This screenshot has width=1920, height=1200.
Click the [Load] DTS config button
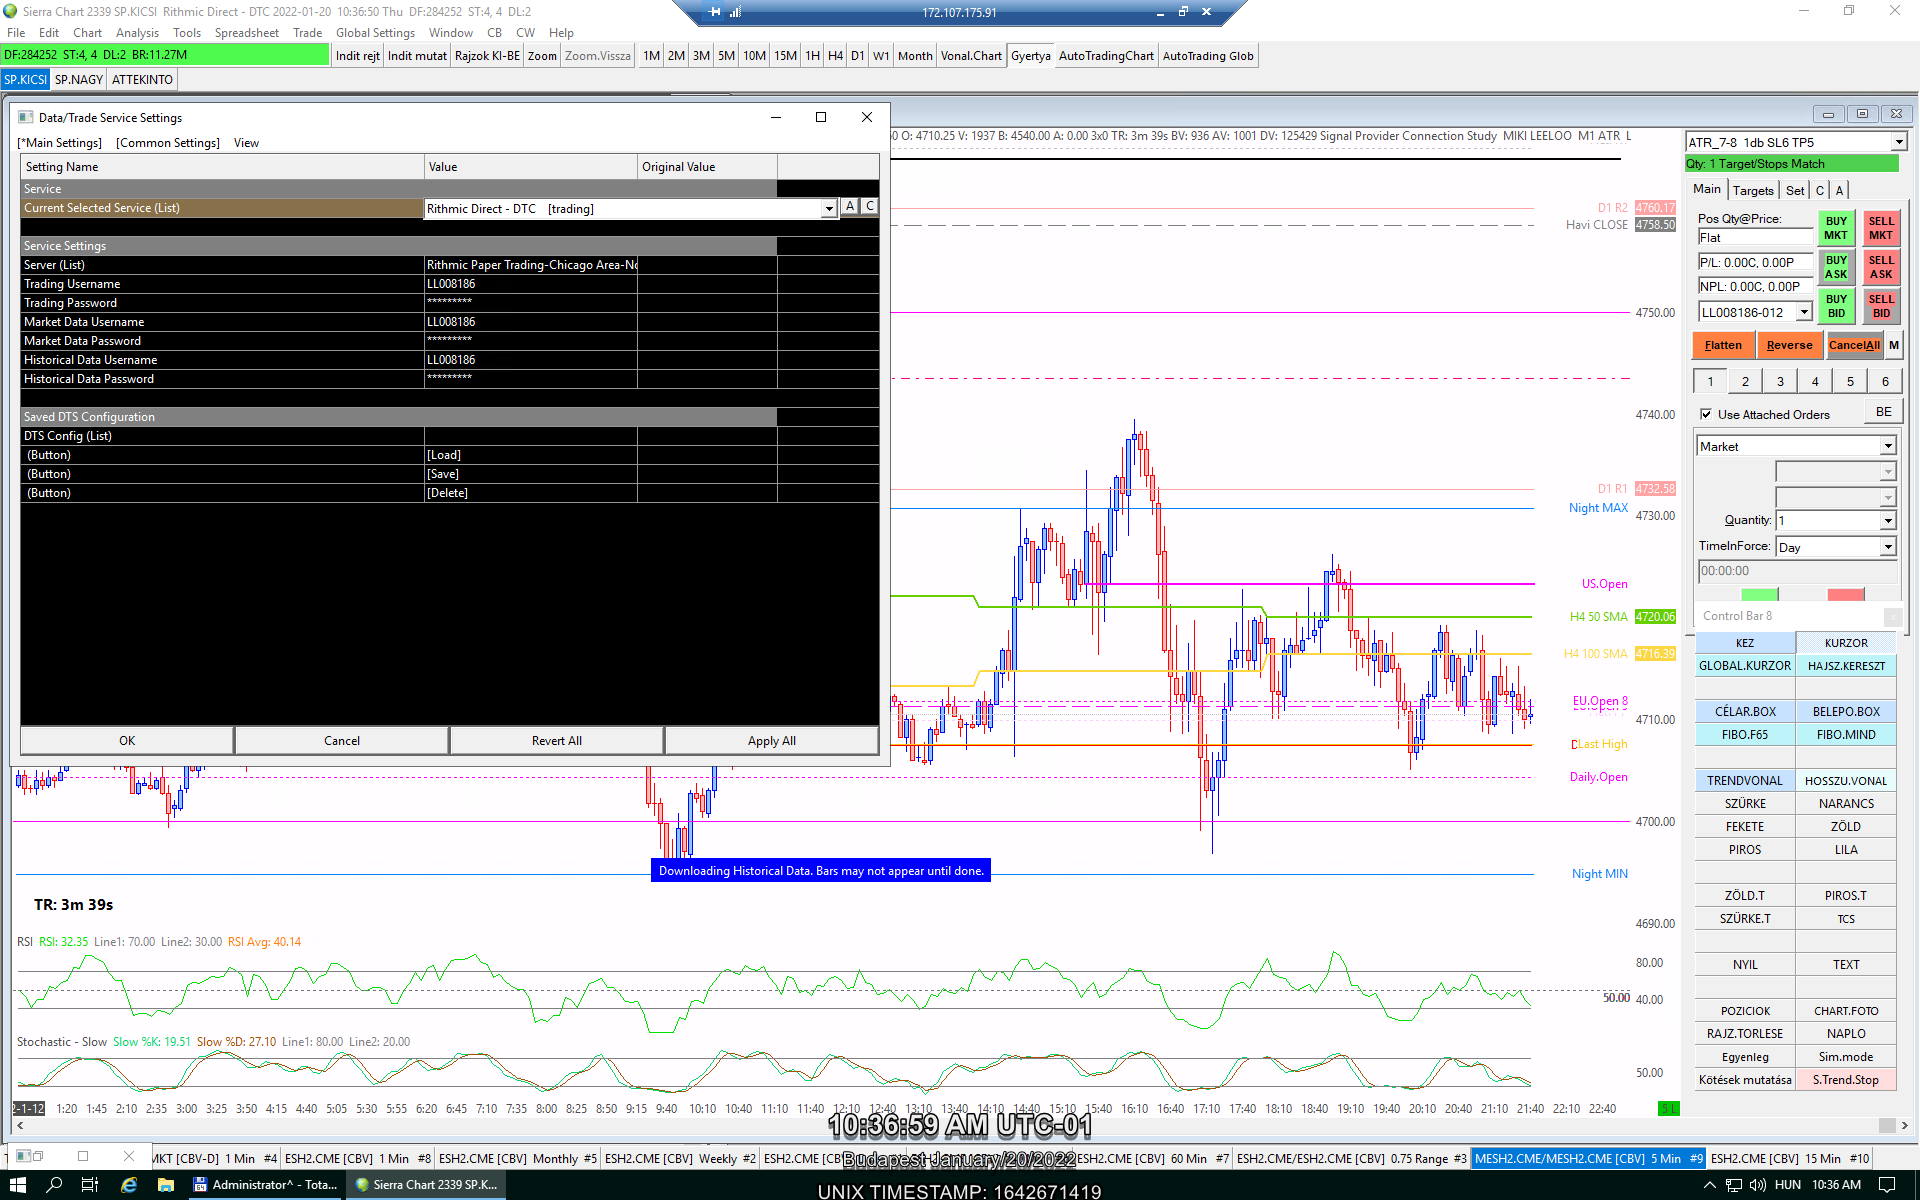tap(531, 455)
